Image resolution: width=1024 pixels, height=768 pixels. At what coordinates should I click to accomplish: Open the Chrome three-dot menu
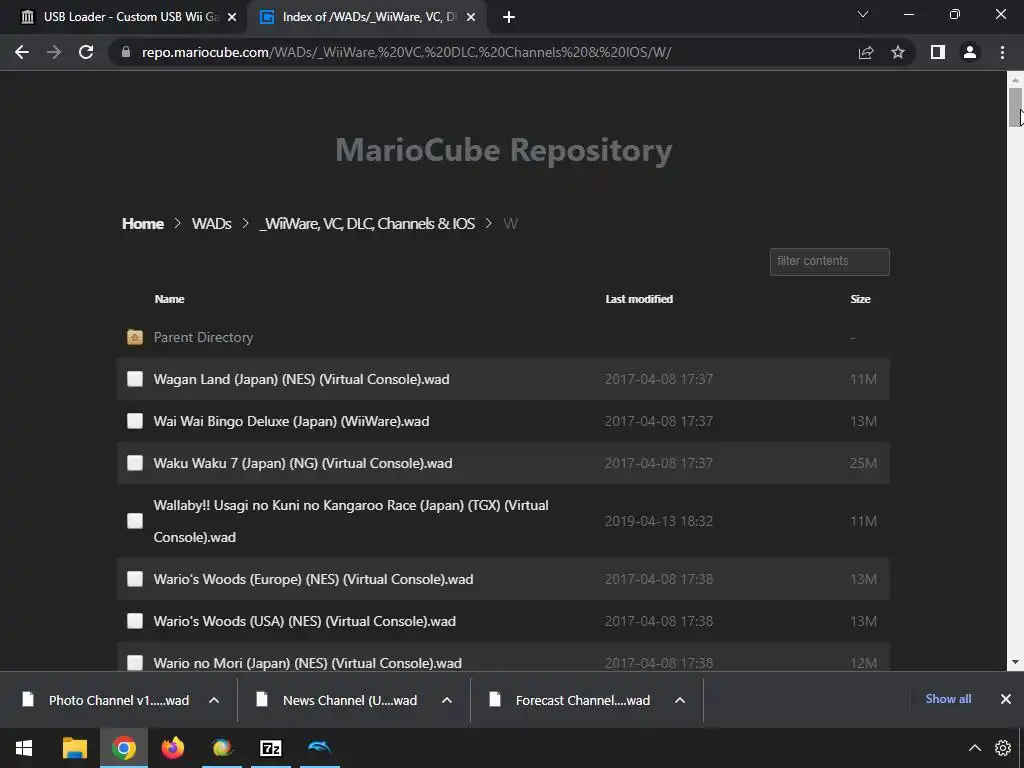pyautogui.click(x=1002, y=52)
